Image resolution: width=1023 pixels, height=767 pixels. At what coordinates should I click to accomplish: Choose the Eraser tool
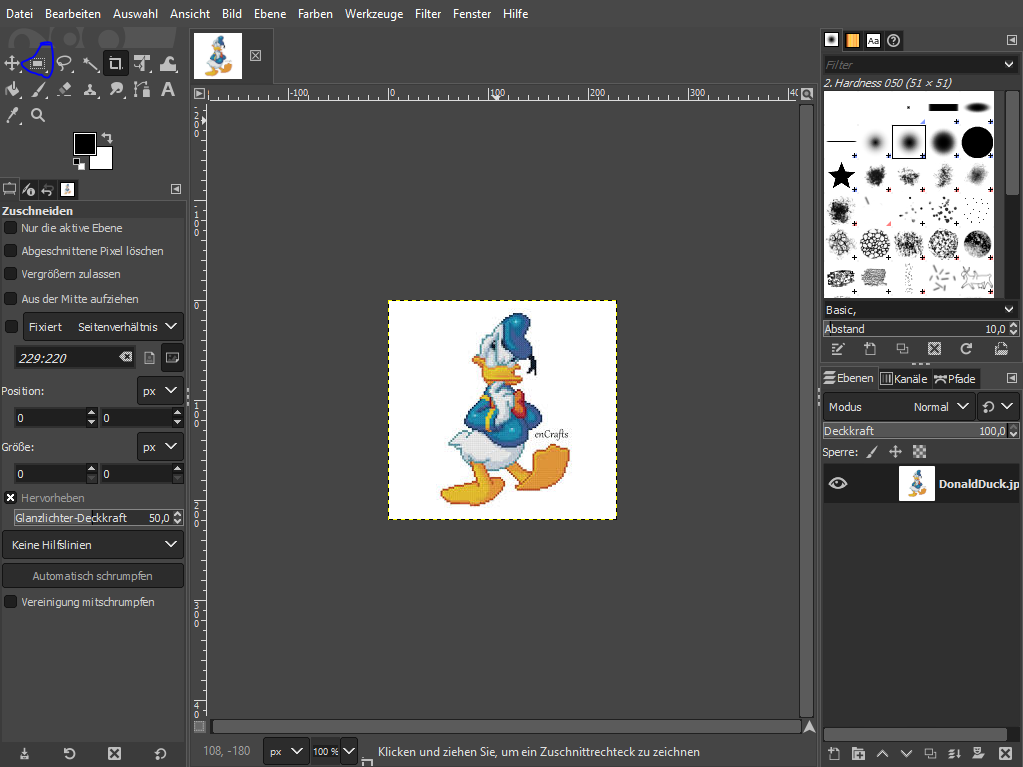click(x=64, y=89)
